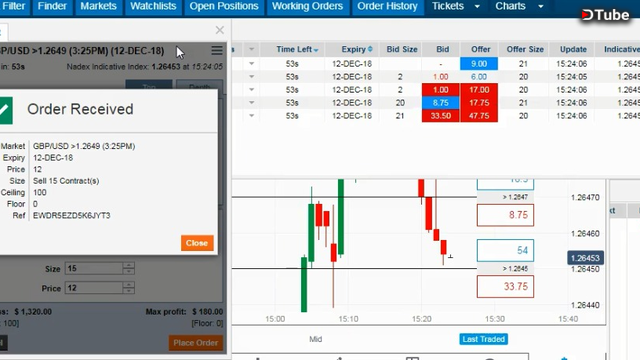Click the Update column header

click(x=573, y=49)
